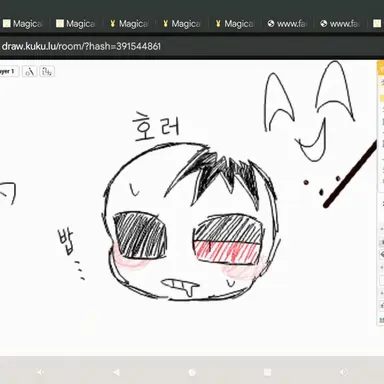Click the draw.kuku.lu address bar URL
This screenshot has width=384, height=384.
(x=81, y=46)
